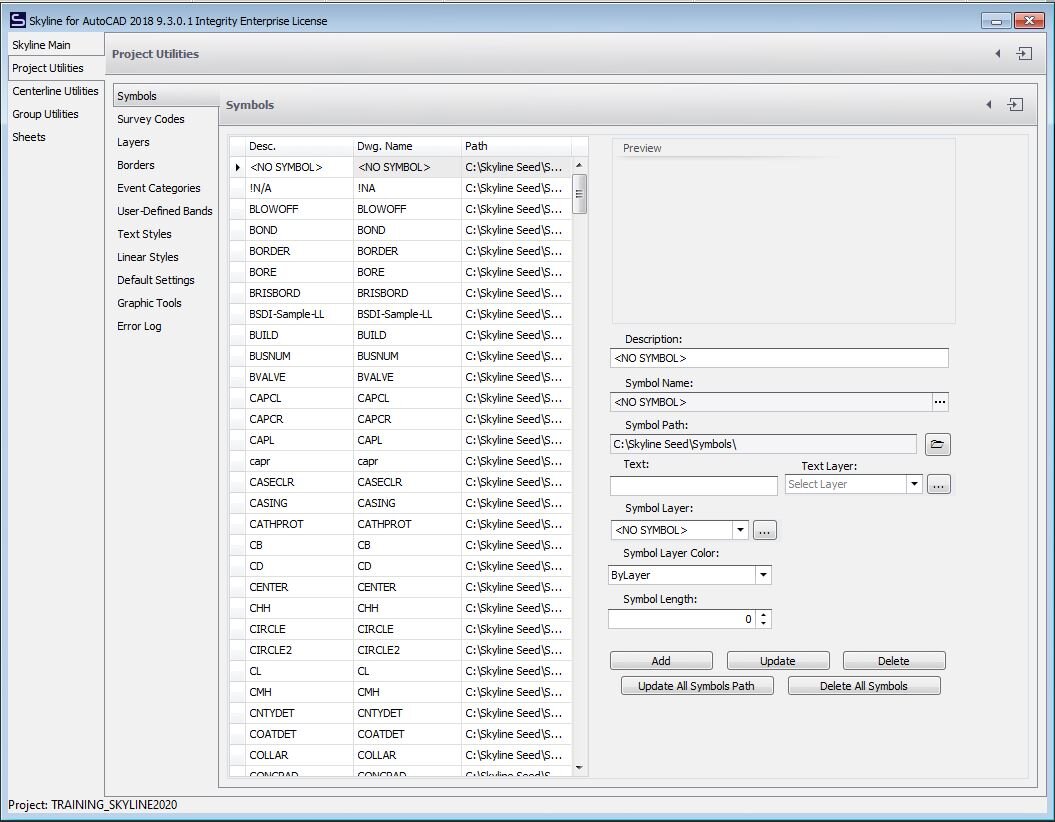This screenshot has height=822, width=1055.
Task: Click Delete All Symbols button
Action: pyautogui.click(x=864, y=685)
